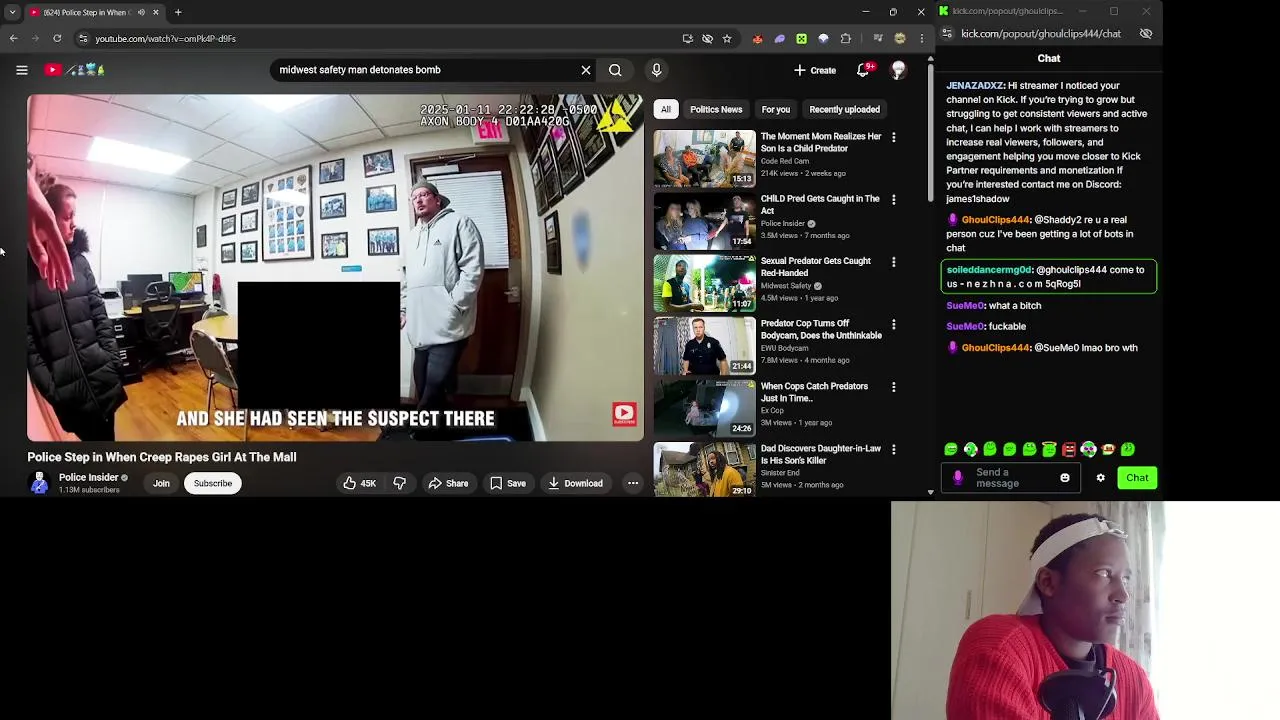Insert the halo angel emote in Kick chat
This screenshot has width=1280, height=720.
coord(1049,450)
